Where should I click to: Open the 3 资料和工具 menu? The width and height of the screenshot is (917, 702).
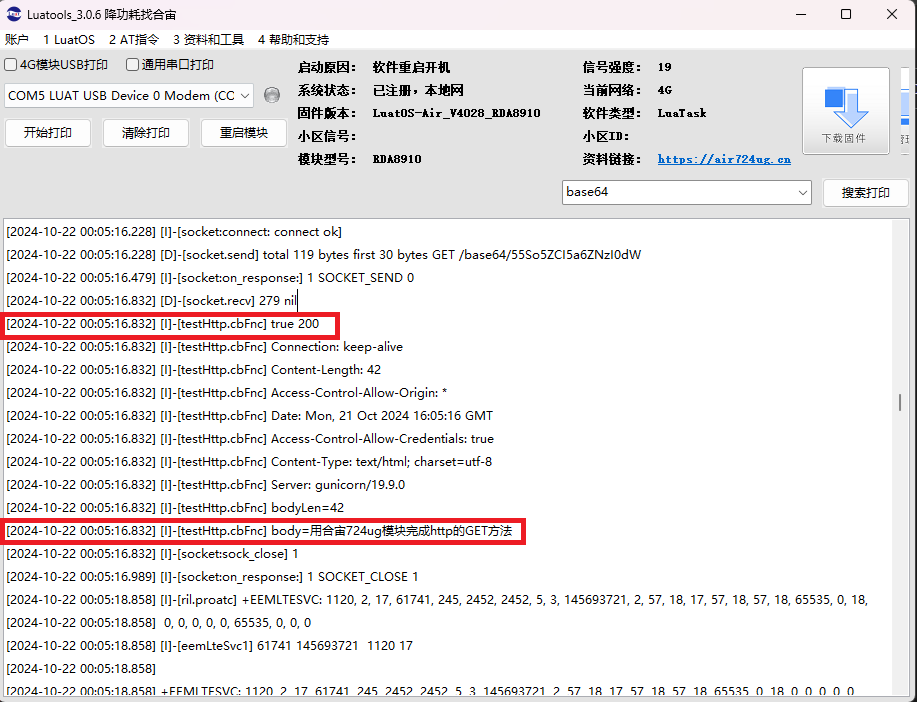pyautogui.click(x=208, y=40)
